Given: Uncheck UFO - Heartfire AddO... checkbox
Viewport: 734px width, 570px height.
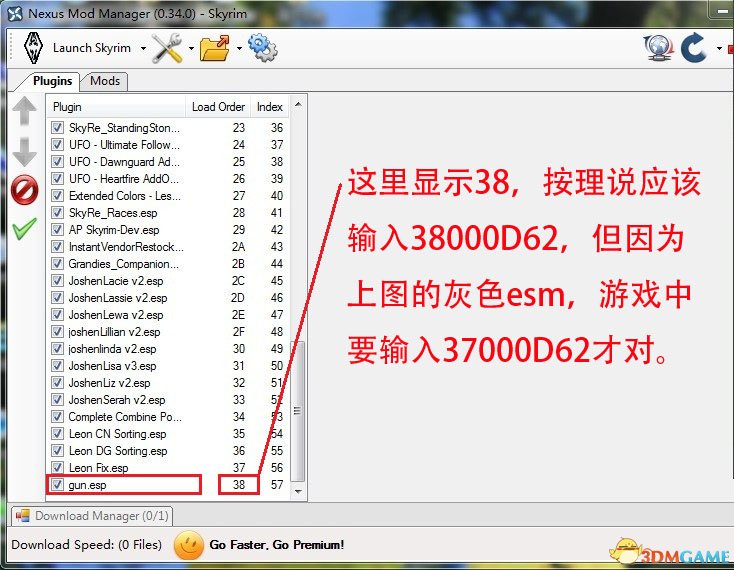Looking at the screenshot, I should coord(58,179).
